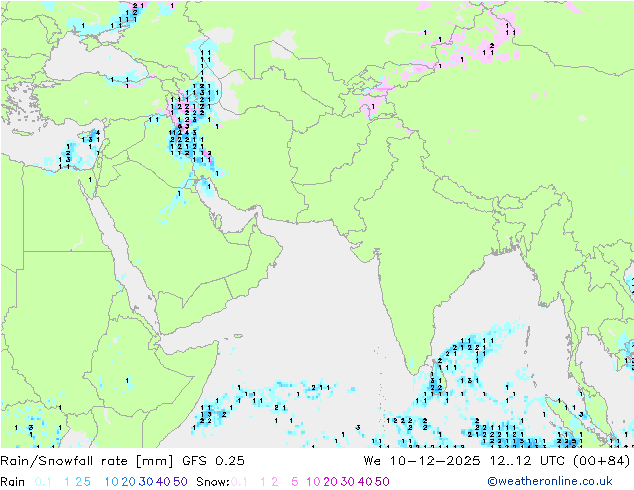The image size is (634, 490).
Task: Click the snow legend value 20
Action: coord(330,482)
